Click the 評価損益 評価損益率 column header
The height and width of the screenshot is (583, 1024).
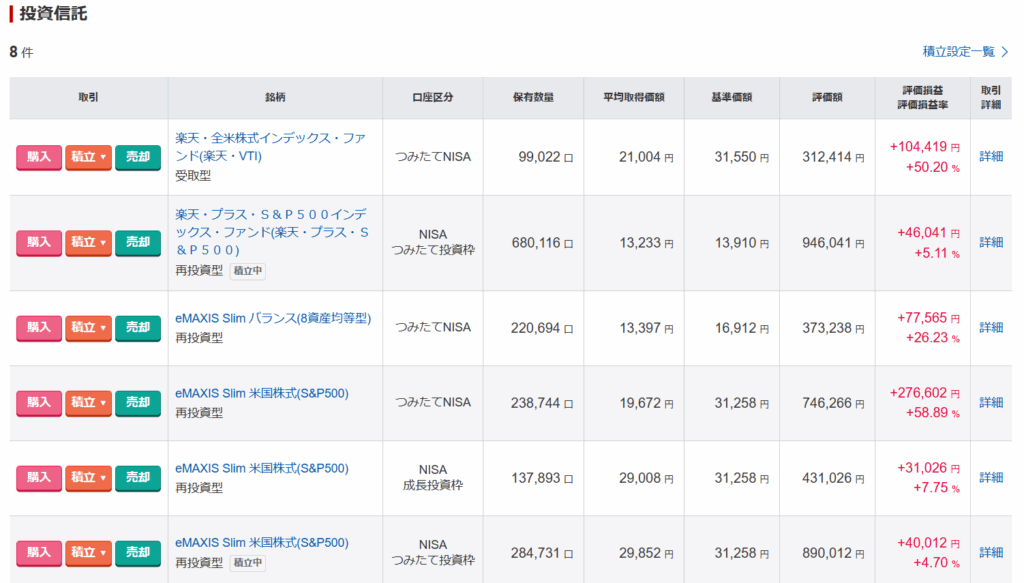(x=922, y=97)
